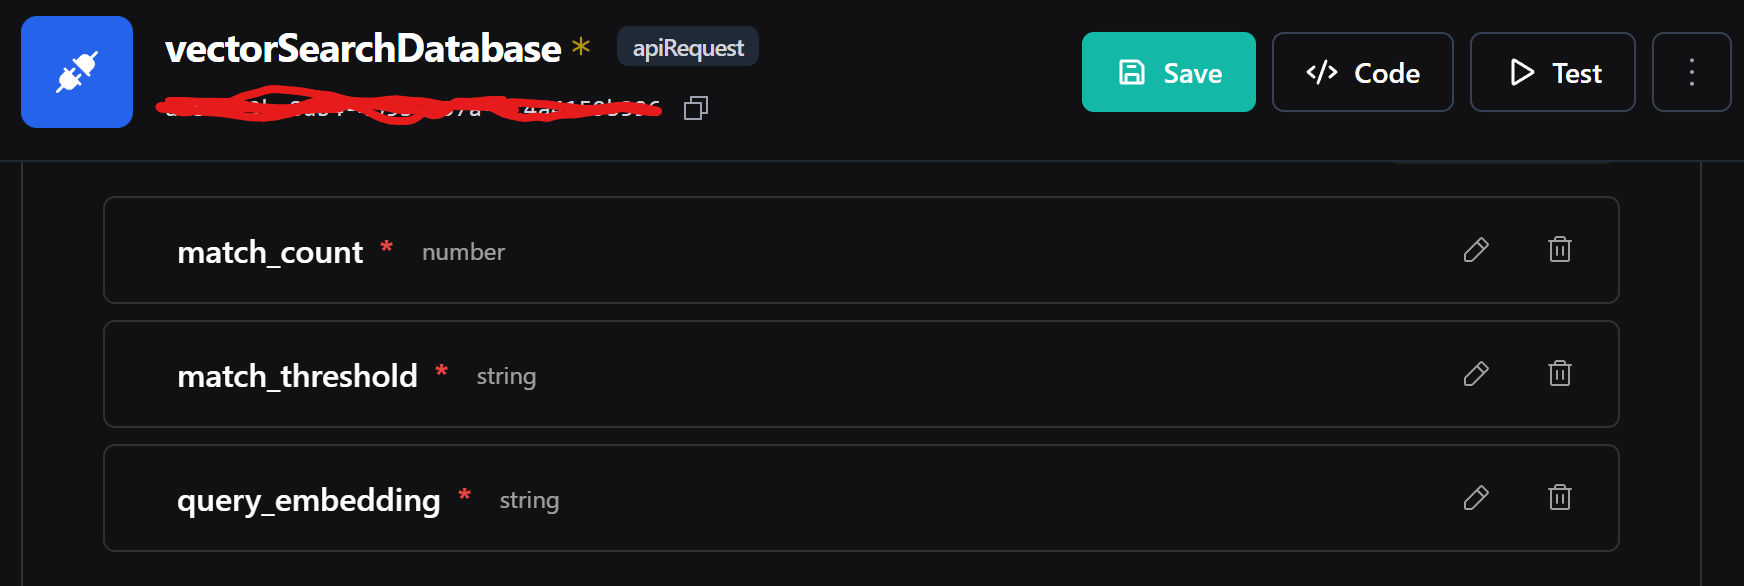Image resolution: width=1744 pixels, height=586 pixels.
Task: Select the query_embedding parameter row
Action: pos(700,498)
